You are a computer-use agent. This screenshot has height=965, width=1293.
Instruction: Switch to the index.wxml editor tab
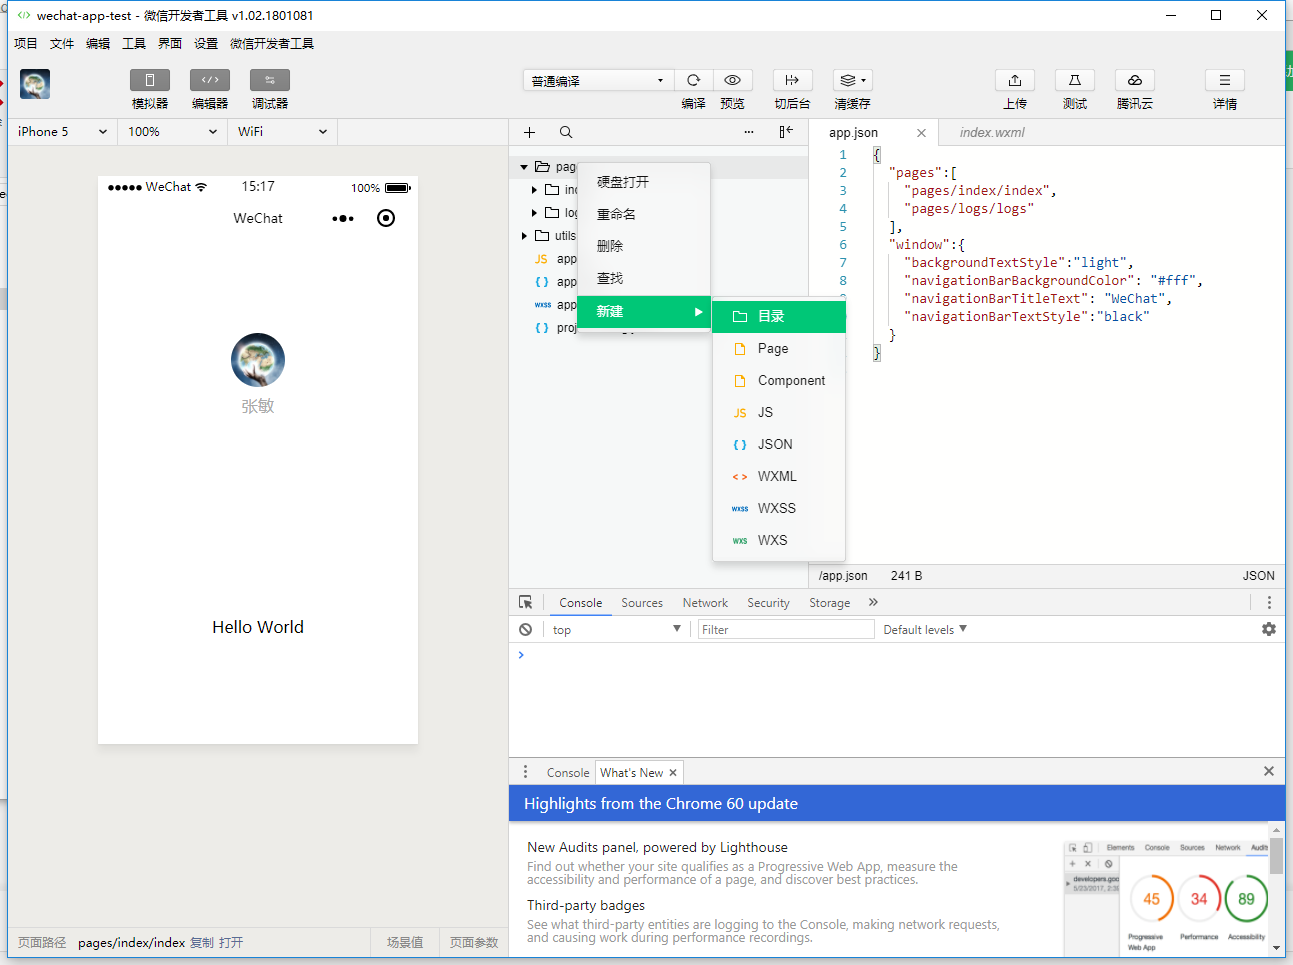[992, 132]
